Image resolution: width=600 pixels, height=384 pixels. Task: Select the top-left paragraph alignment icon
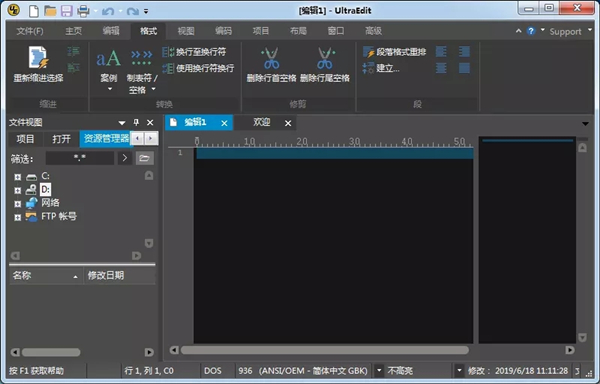tap(441, 52)
